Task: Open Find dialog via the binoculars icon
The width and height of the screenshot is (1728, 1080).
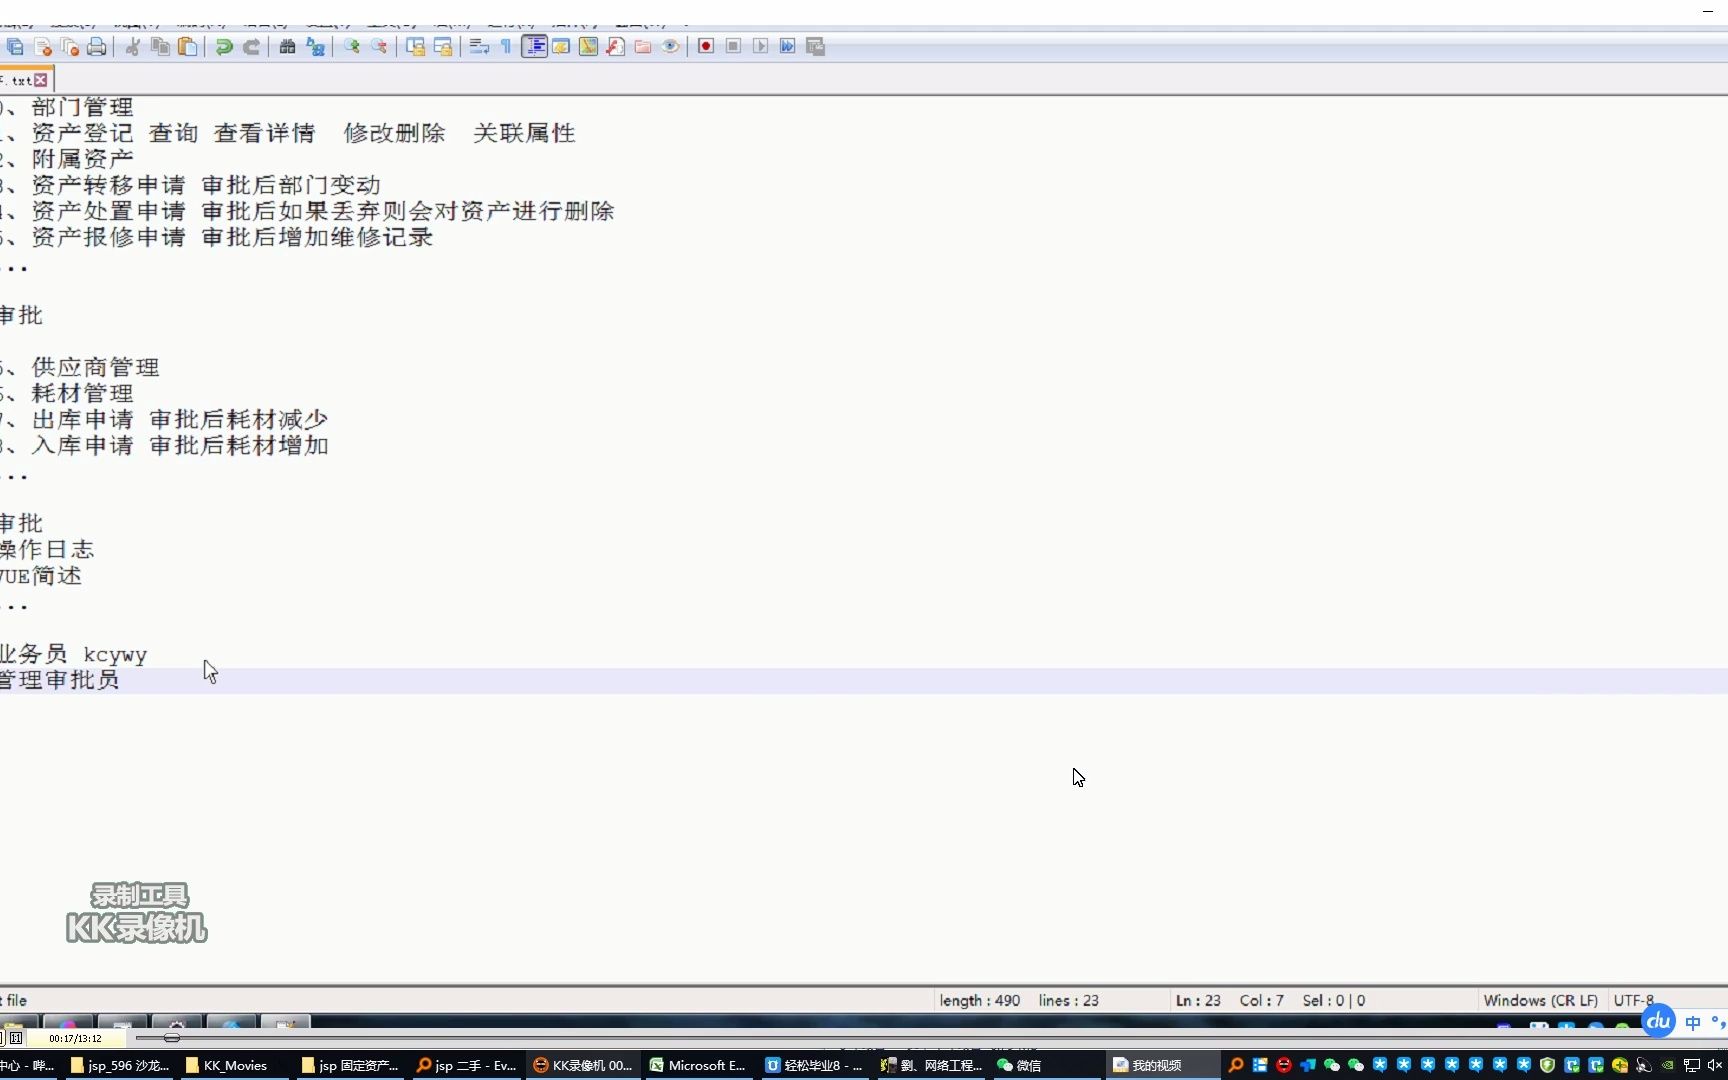Action: [x=288, y=46]
